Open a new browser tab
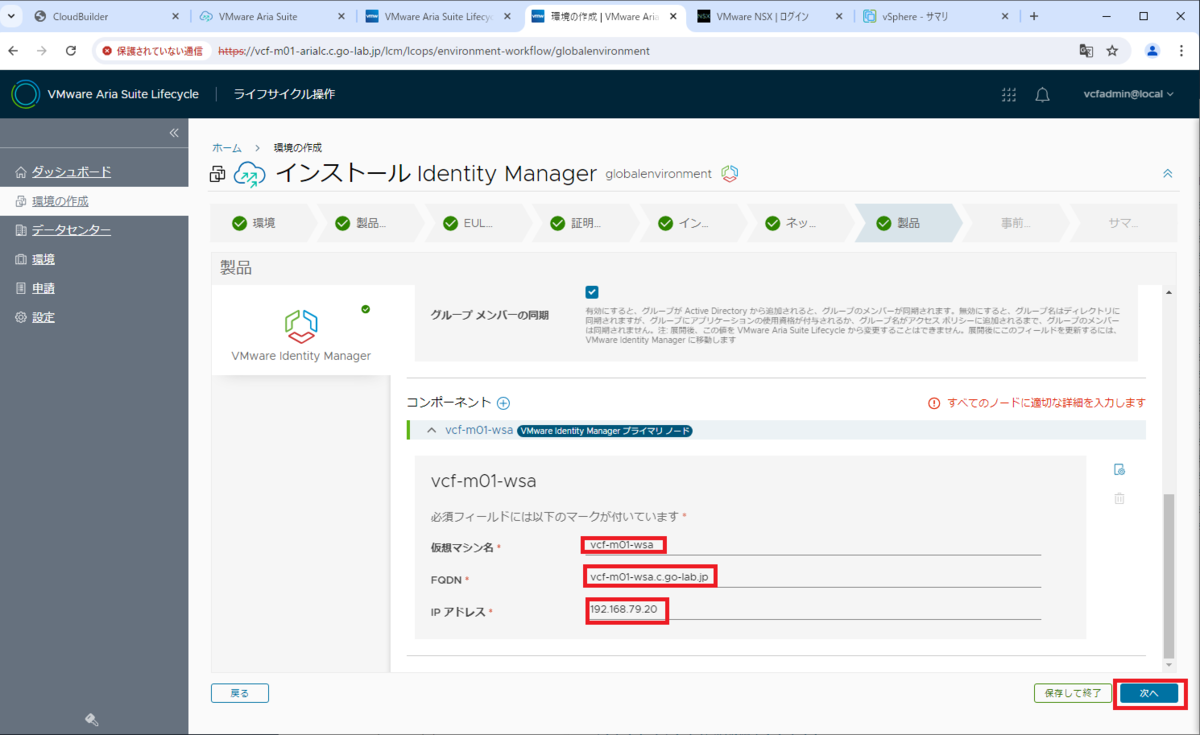Screen dimensions: 1200x735 pyautogui.click(x=1034, y=16)
